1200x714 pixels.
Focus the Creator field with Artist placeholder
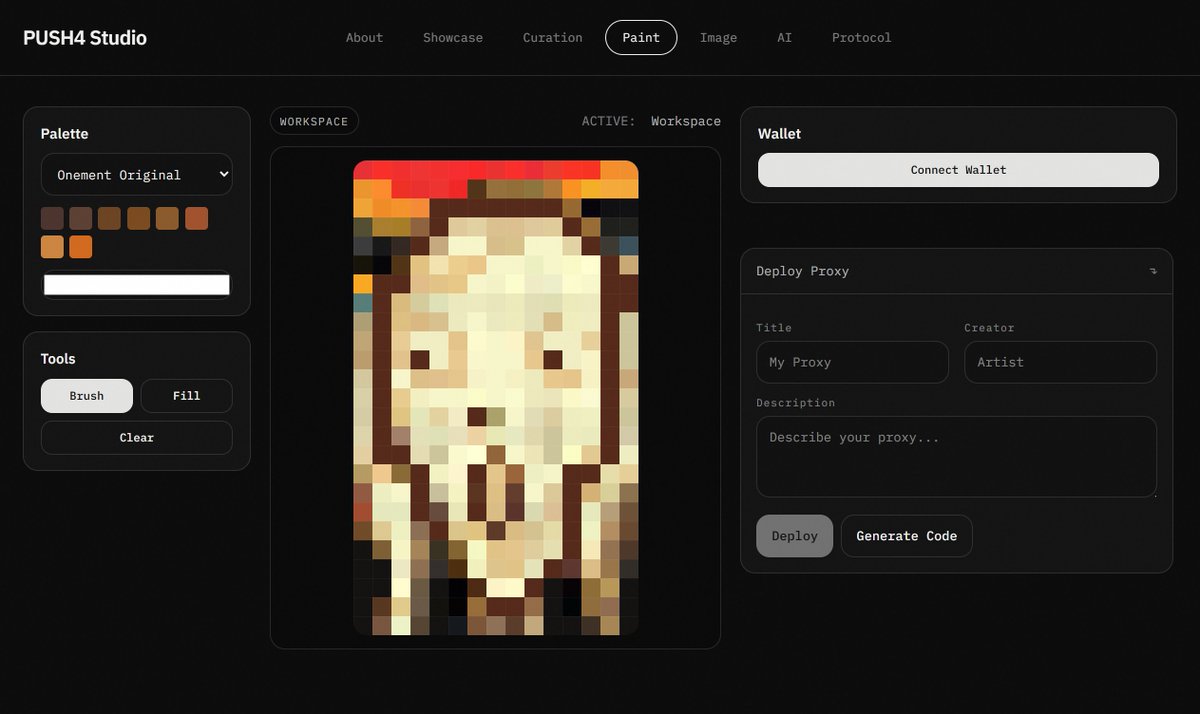[x=1060, y=362]
